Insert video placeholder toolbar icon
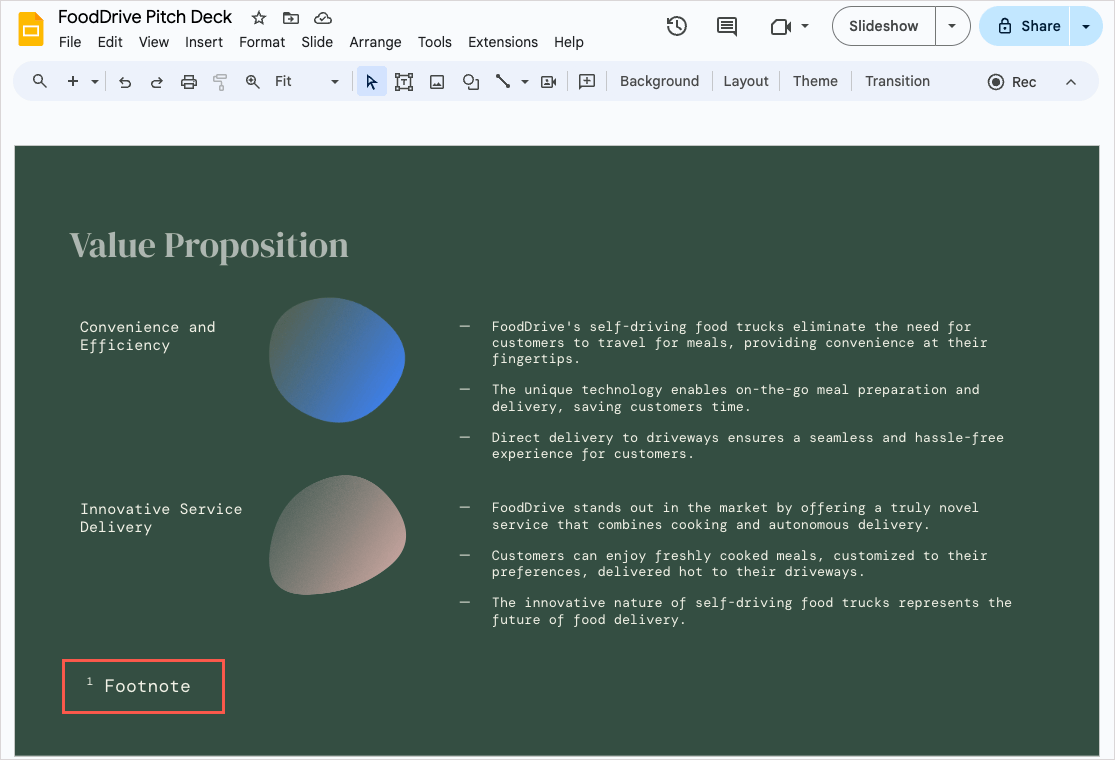This screenshot has width=1115, height=760. [548, 82]
